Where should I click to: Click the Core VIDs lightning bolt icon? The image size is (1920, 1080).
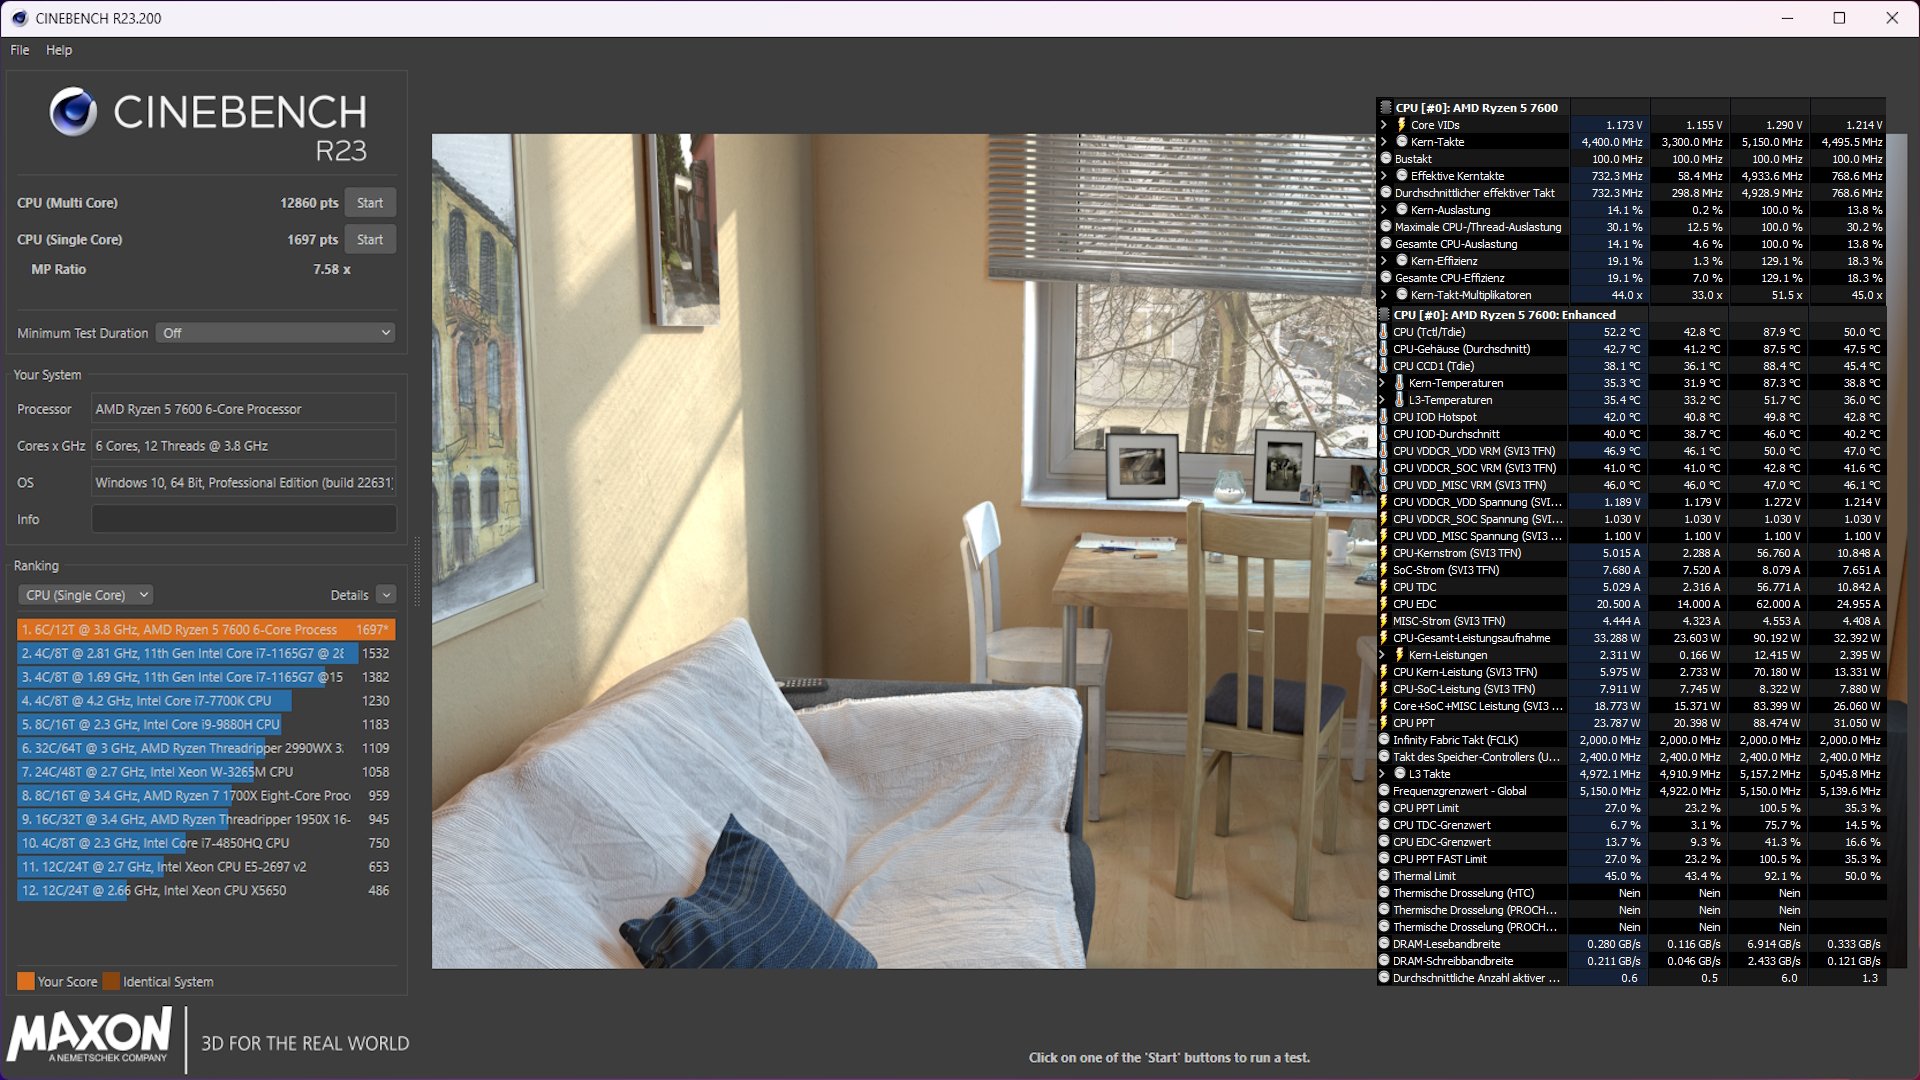point(1401,125)
